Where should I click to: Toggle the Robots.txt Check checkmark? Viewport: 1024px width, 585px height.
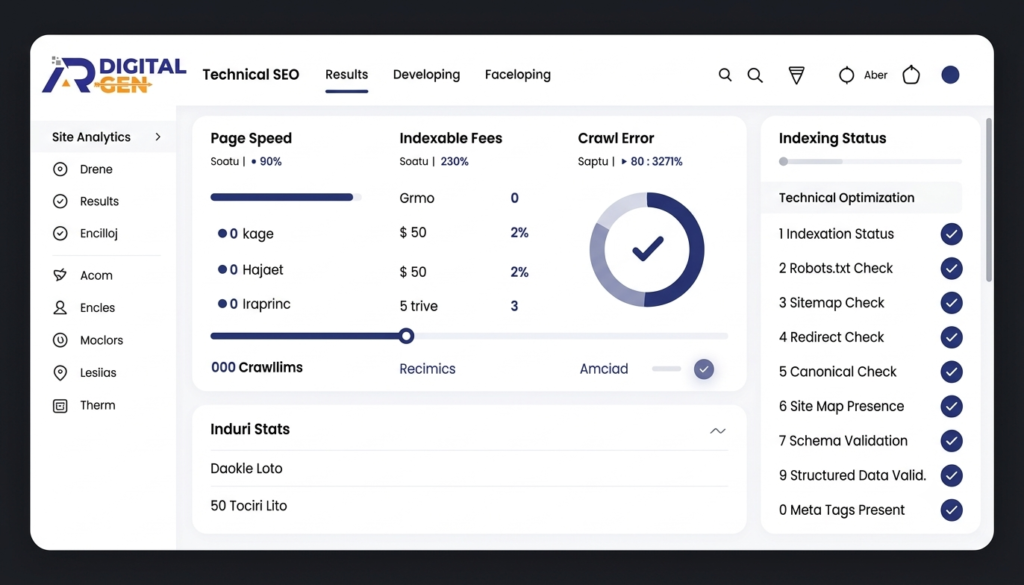(952, 268)
